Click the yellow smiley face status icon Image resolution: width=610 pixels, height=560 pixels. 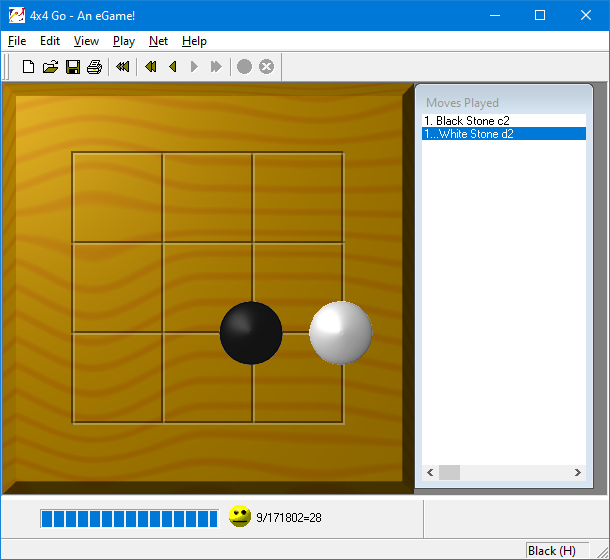click(x=240, y=516)
